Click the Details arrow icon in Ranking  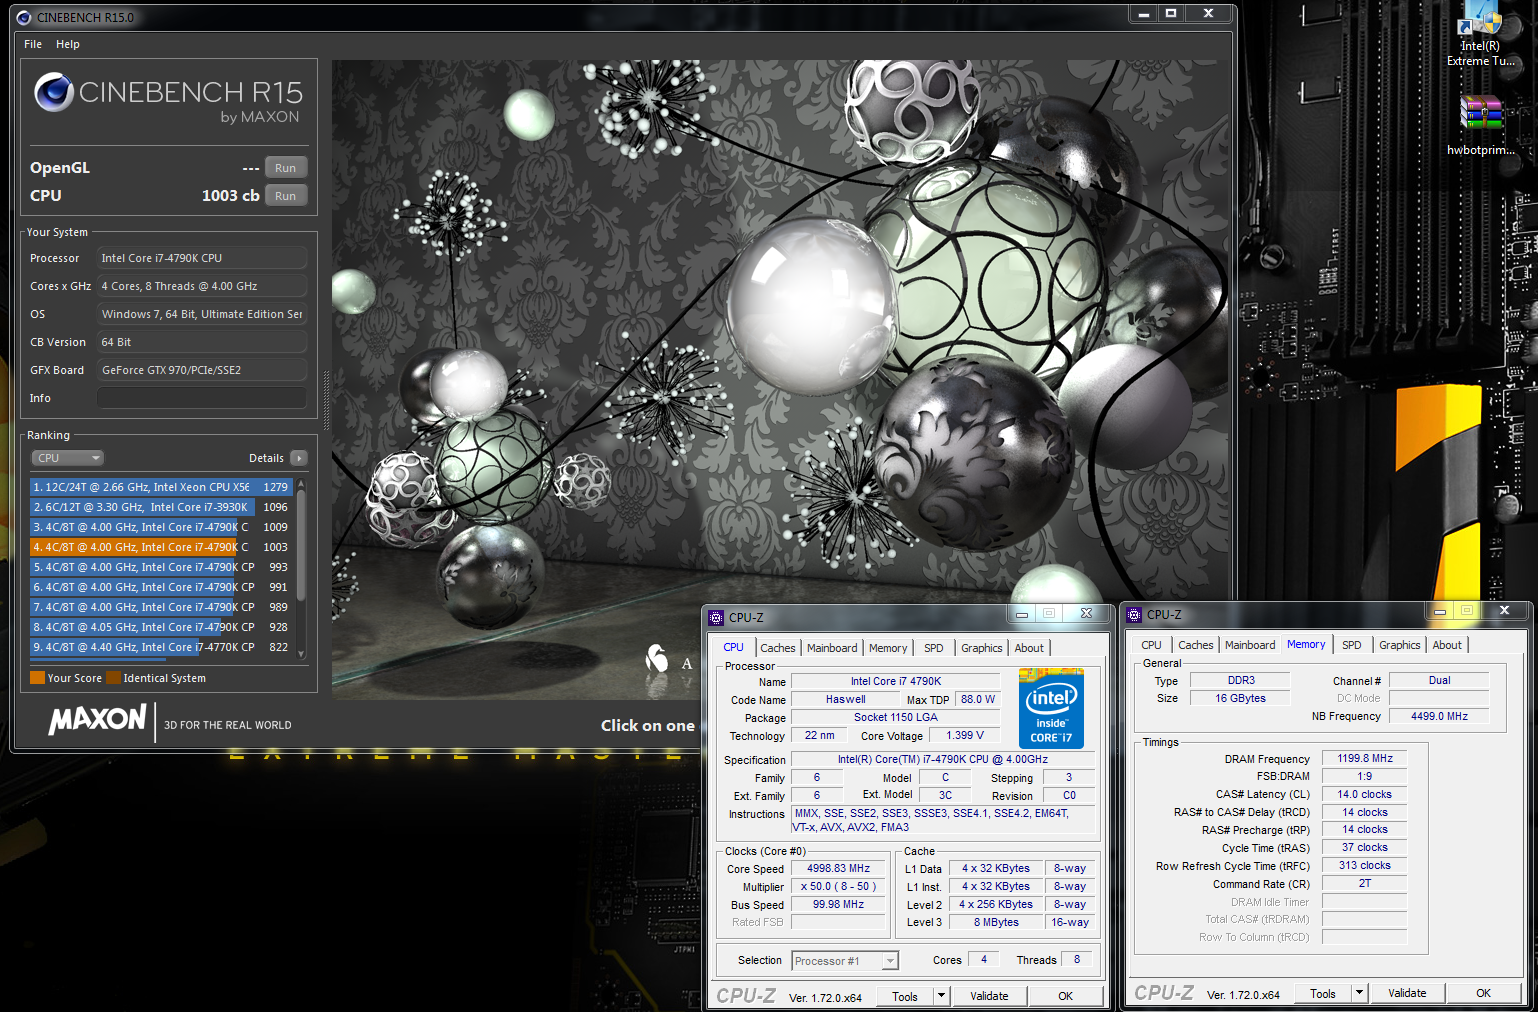pos(298,458)
